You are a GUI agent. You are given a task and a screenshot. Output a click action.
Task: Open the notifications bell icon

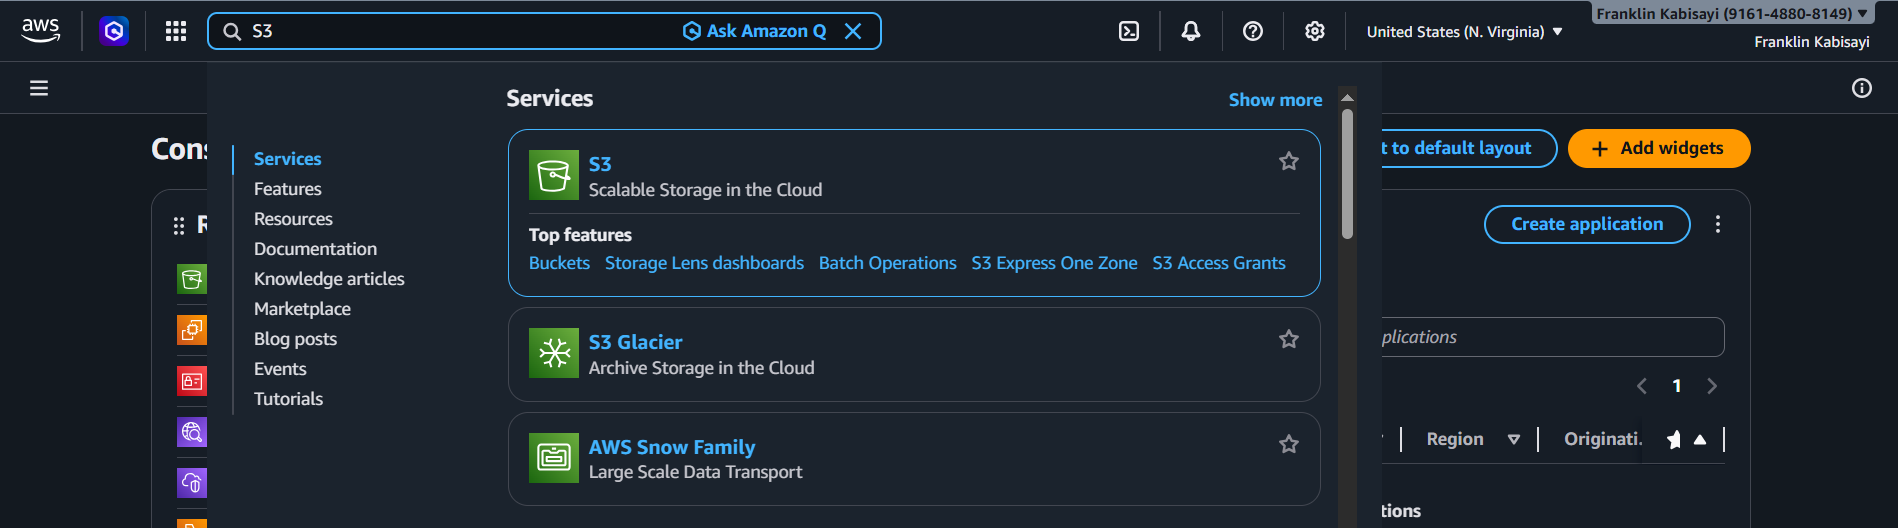point(1191,31)
